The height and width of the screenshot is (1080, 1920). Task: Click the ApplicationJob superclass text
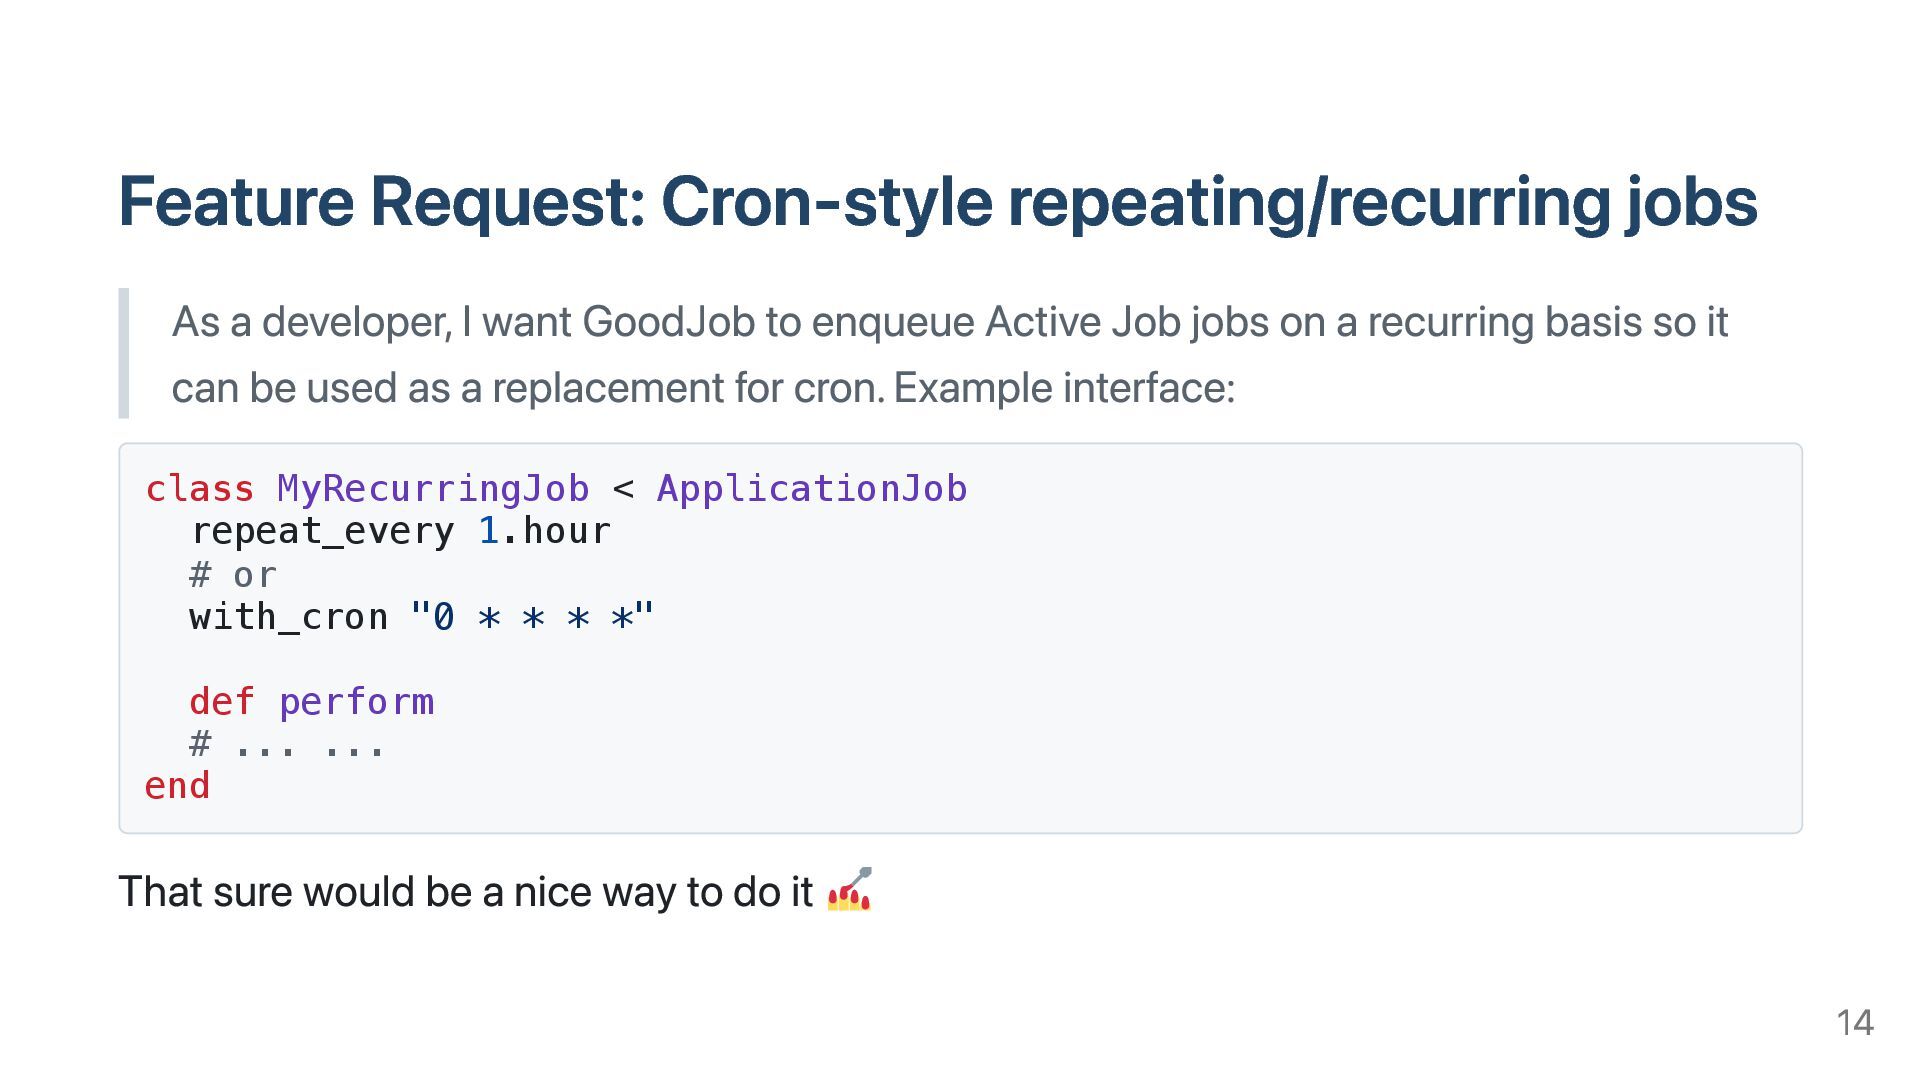[811, 489]
